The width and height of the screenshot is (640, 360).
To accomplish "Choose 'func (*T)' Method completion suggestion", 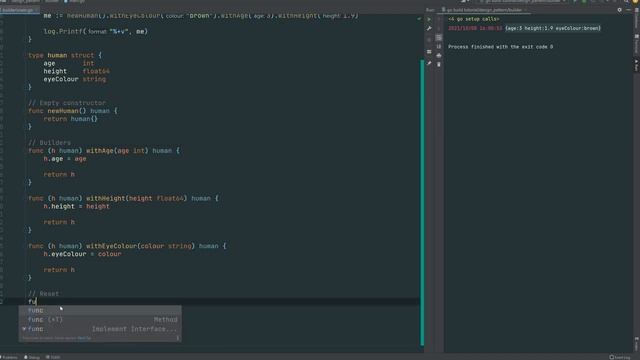I will click(x=100, y=320).
